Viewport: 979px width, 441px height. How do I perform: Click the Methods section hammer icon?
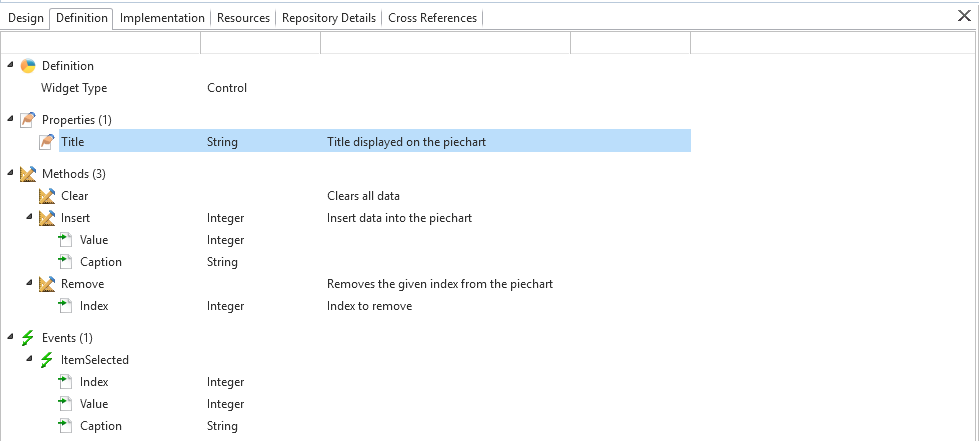pos(28,174)
